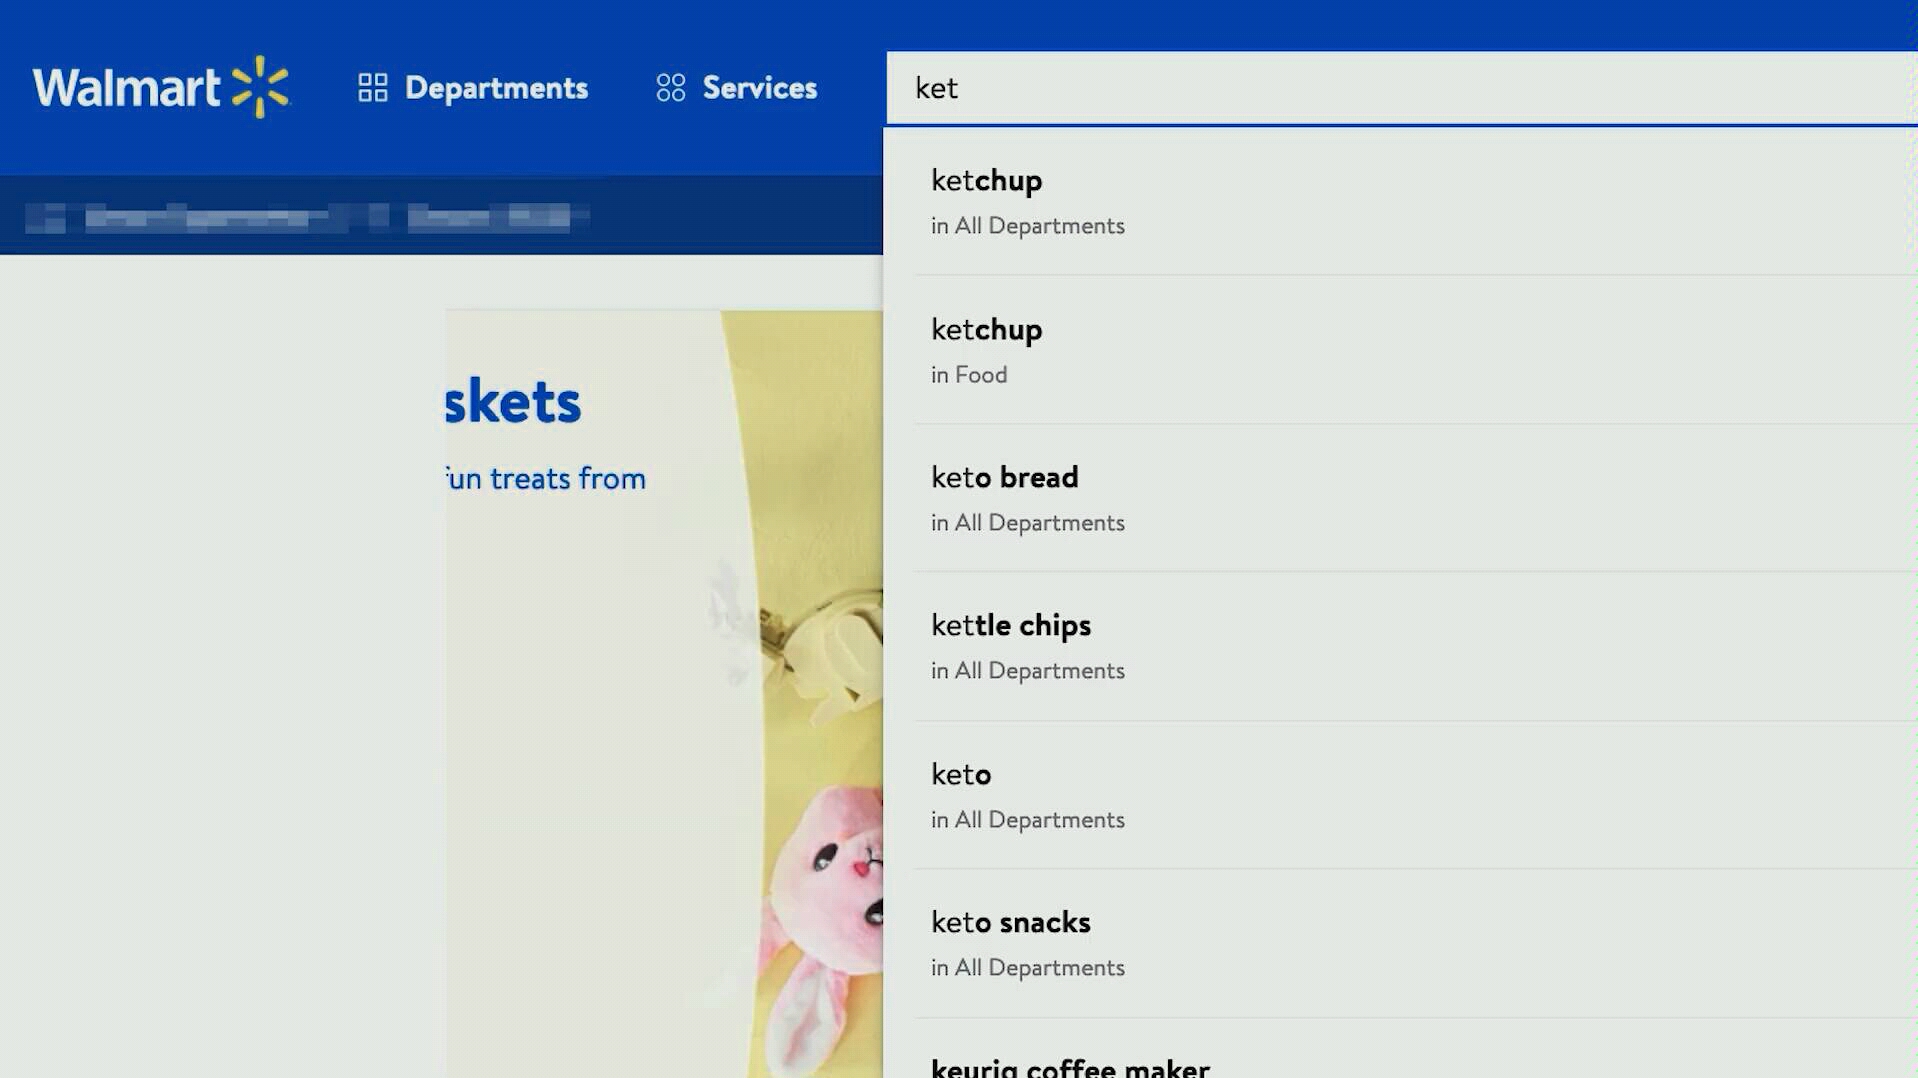Click into the search field containing 'ket'
This screenshot has width=1918, height=1078.
click(1401, 88)
